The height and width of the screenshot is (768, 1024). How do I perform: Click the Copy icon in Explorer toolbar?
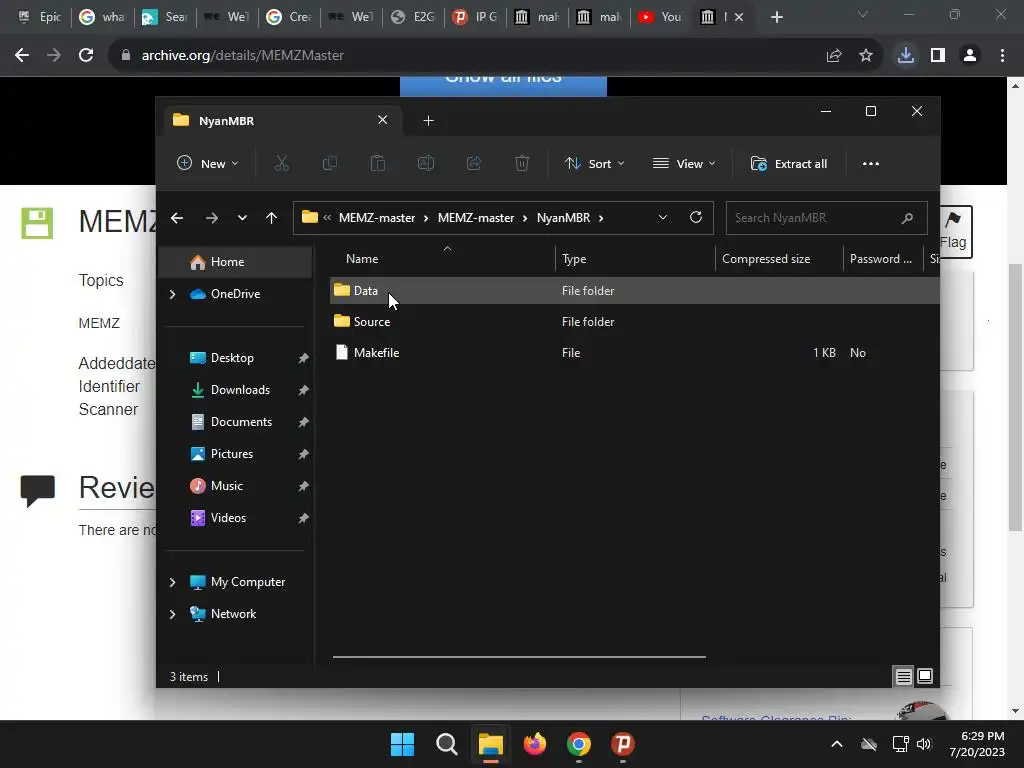click(x=330, y=163)
